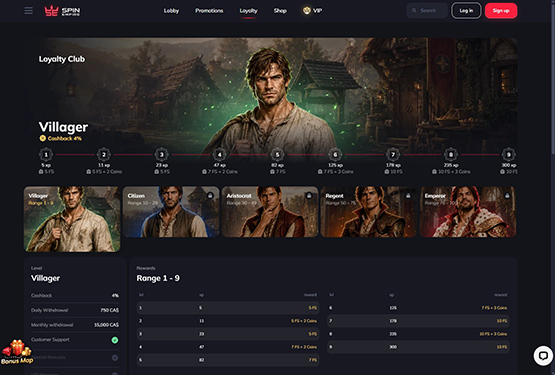This screenshot has height=375, width=555.
Task: Click the Range 1 - 9 rewards heading
Action: (x=158, y=278)
